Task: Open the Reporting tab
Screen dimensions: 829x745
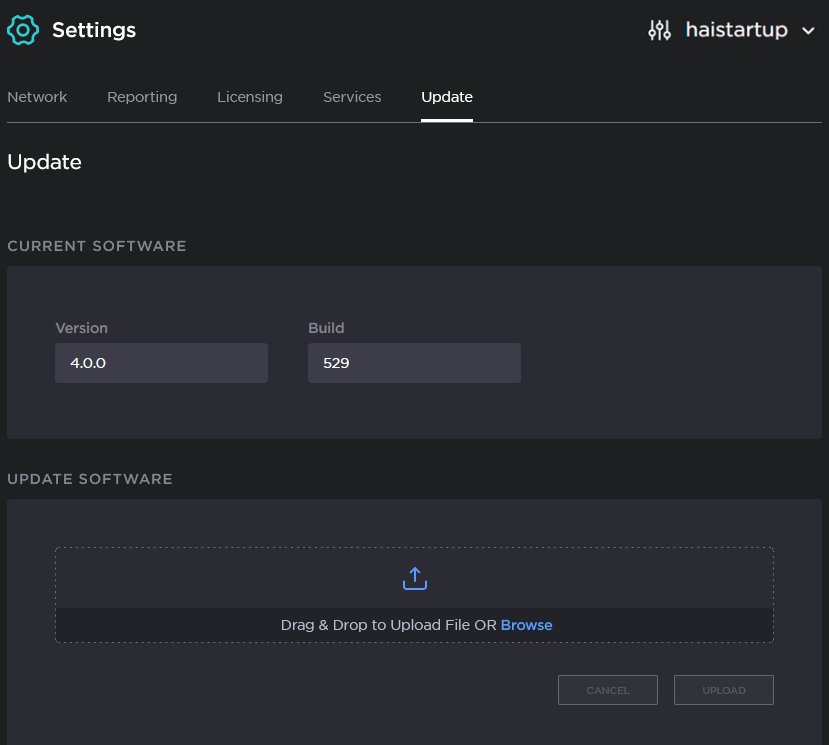Action: (x=142, y=97)
